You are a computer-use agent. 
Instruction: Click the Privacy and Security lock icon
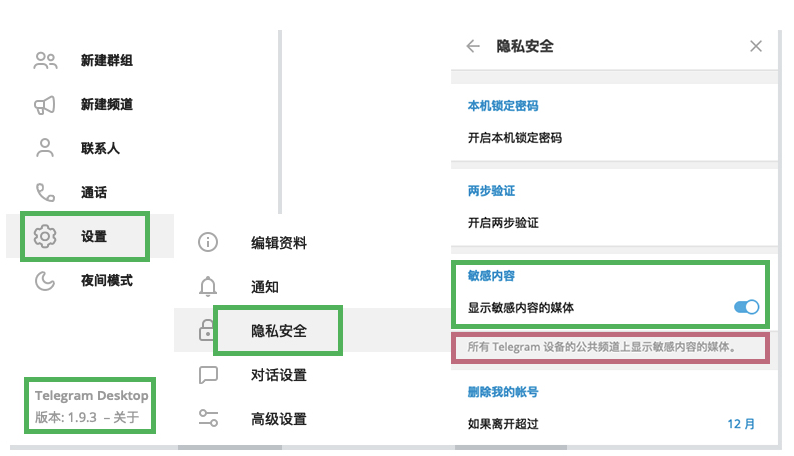208,330
